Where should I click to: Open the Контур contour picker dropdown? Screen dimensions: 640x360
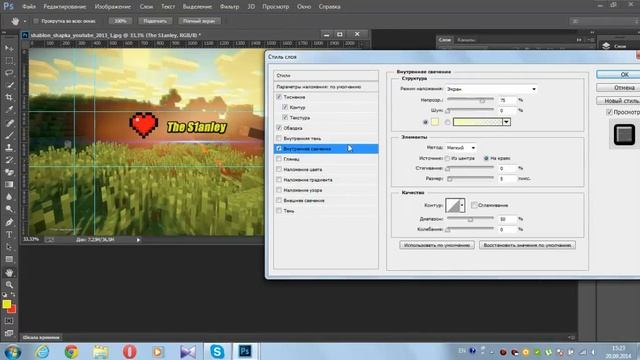tap(462, 205)
